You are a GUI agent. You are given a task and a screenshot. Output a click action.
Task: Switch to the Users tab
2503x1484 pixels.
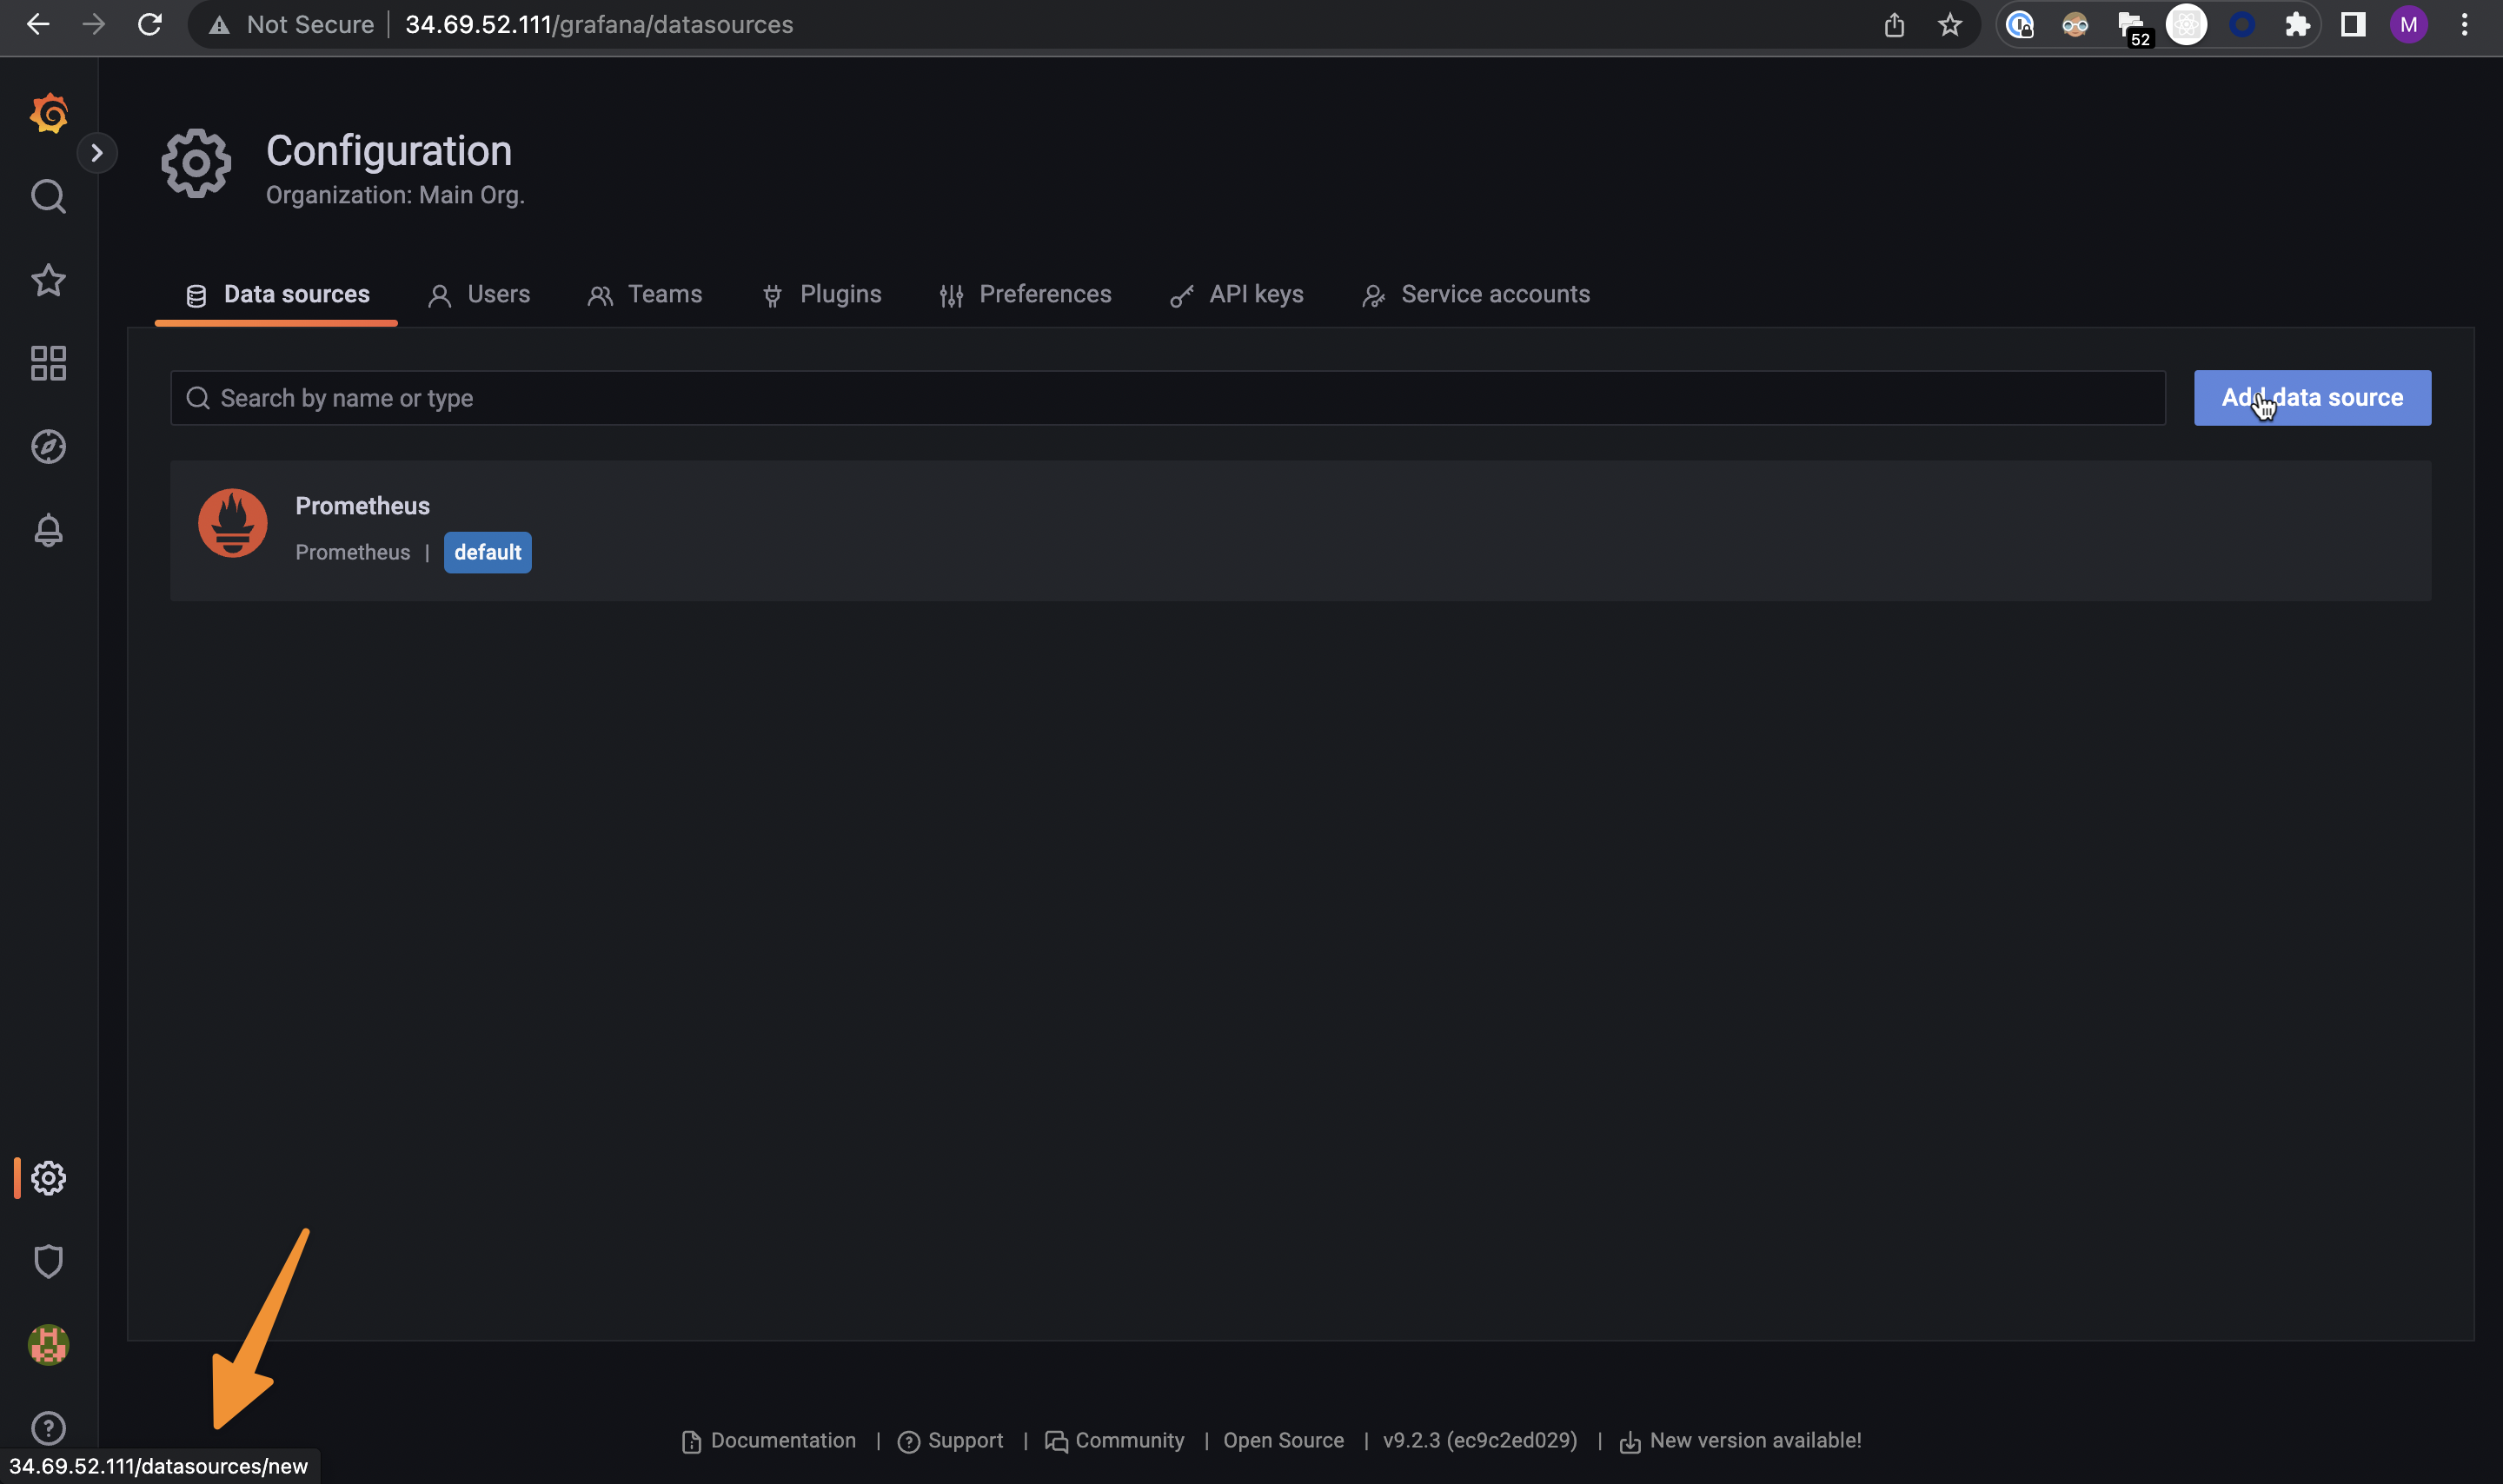(479, 294)
